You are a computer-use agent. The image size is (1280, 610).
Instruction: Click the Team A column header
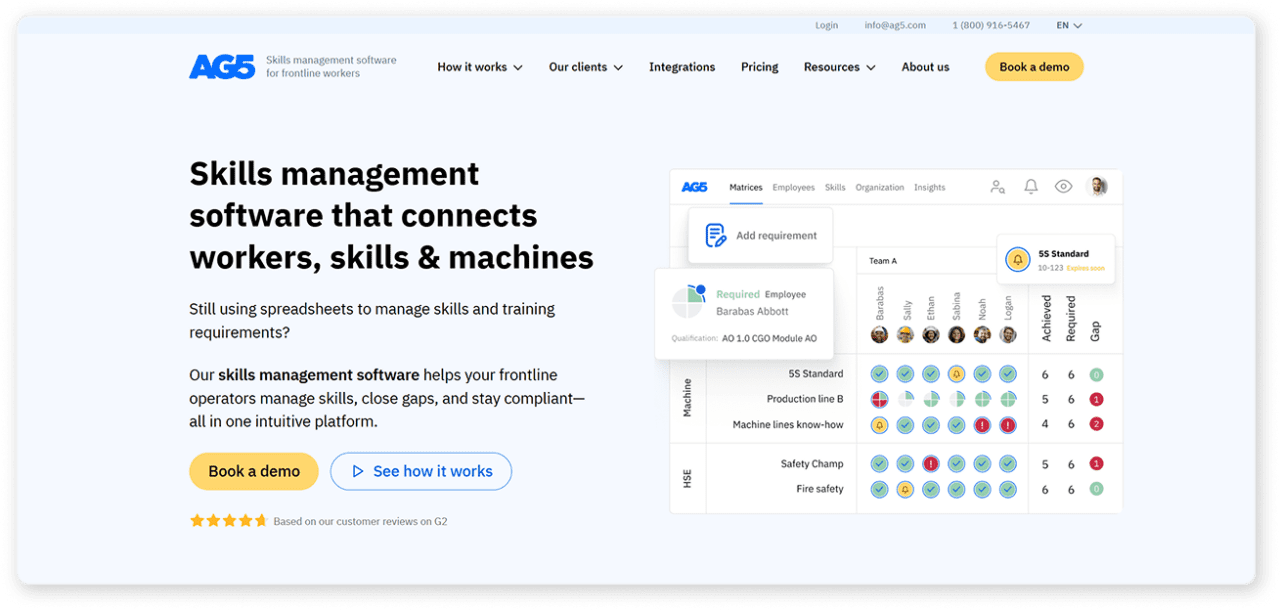(883, 261)
